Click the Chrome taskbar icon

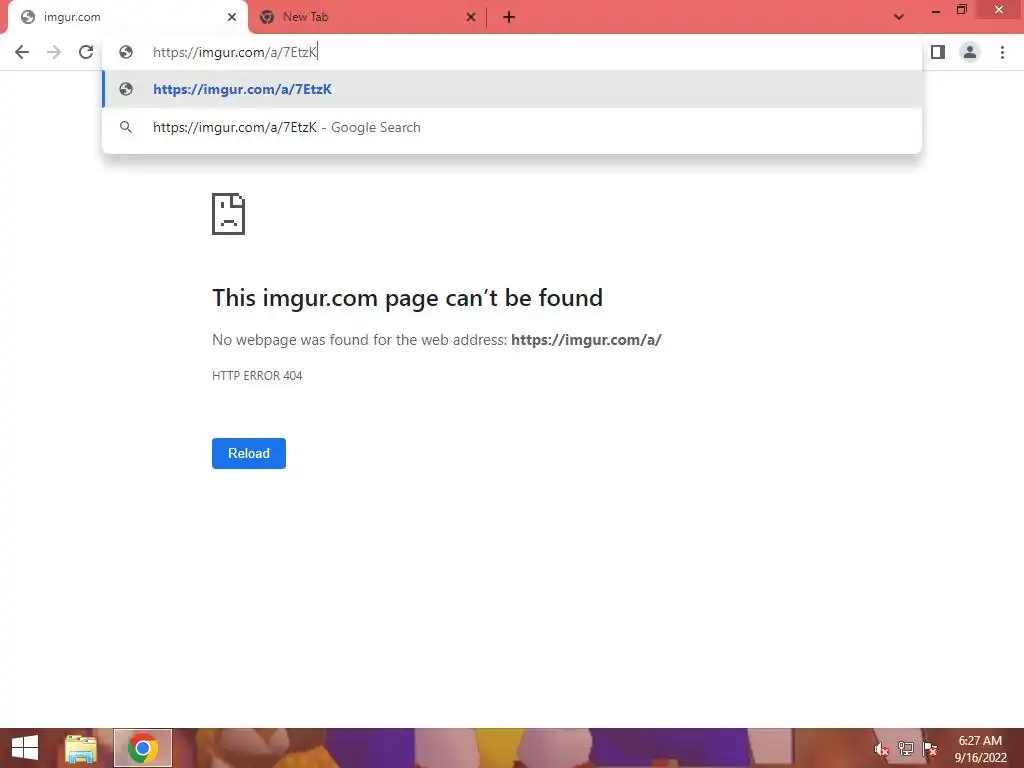[143, 748]
